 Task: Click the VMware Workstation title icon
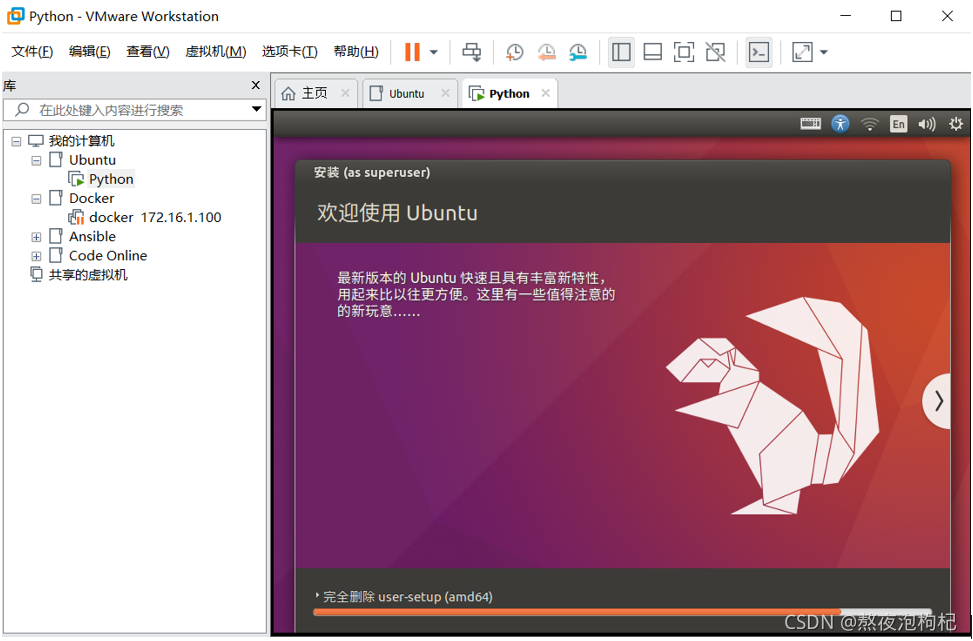16,16
